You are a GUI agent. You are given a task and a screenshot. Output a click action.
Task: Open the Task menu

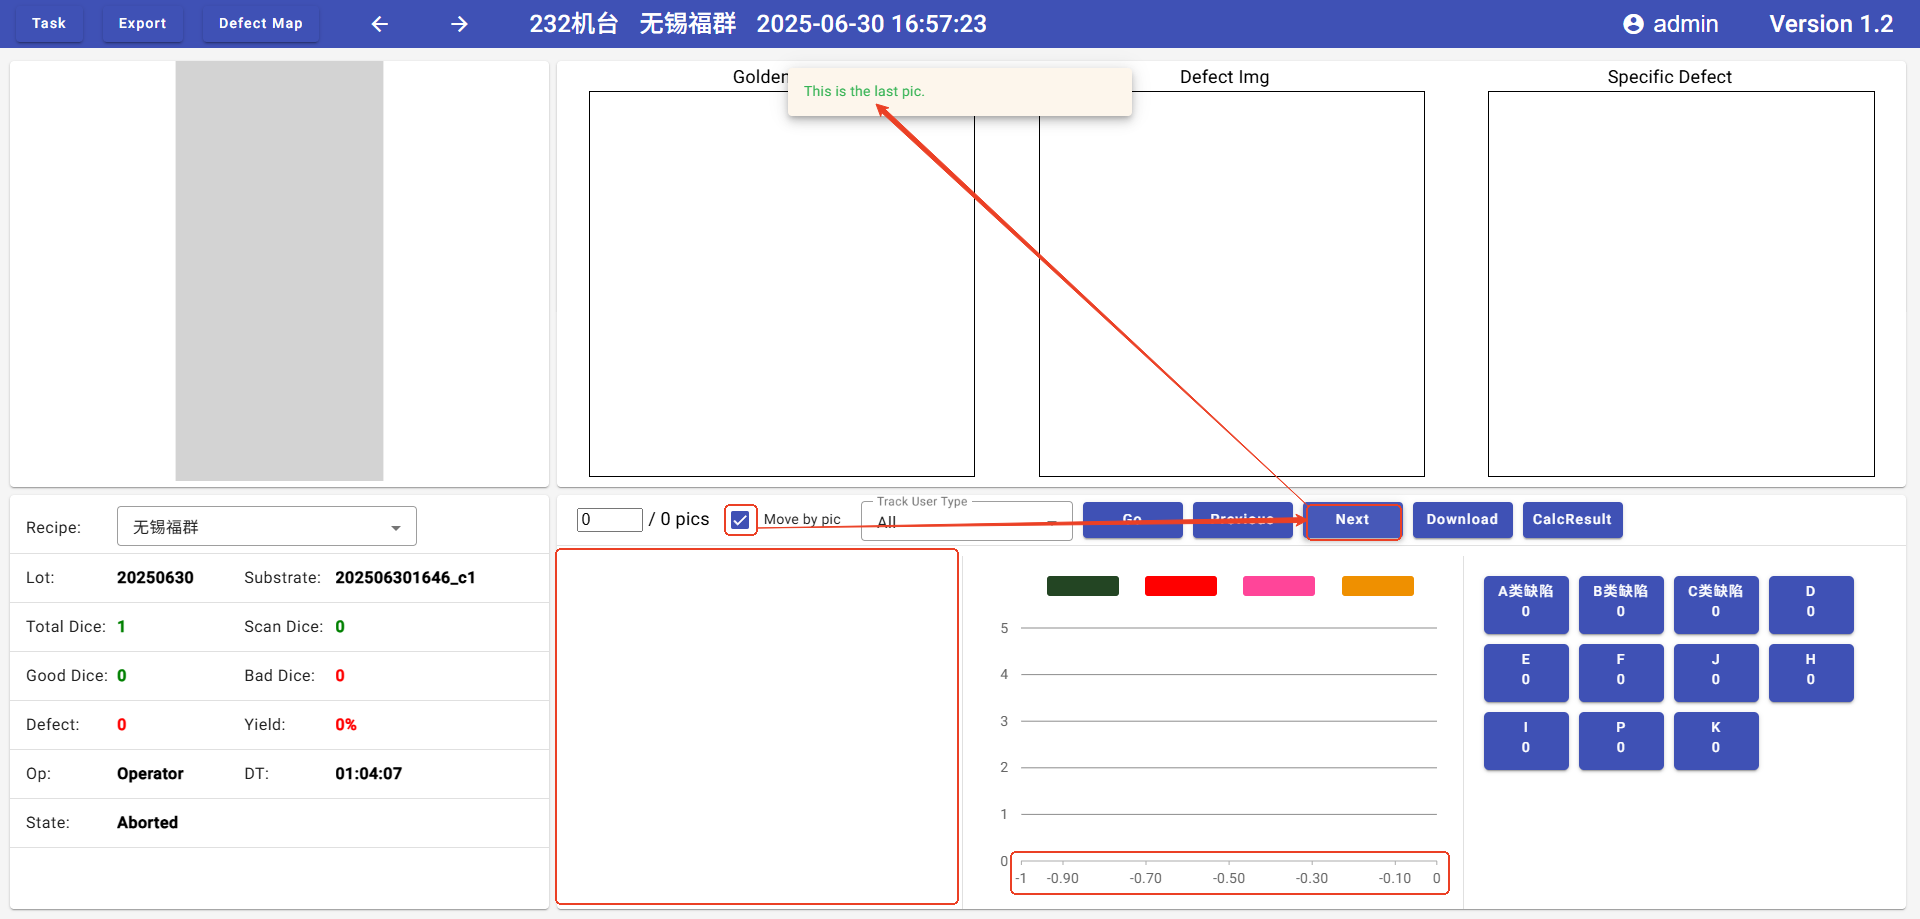49,23
